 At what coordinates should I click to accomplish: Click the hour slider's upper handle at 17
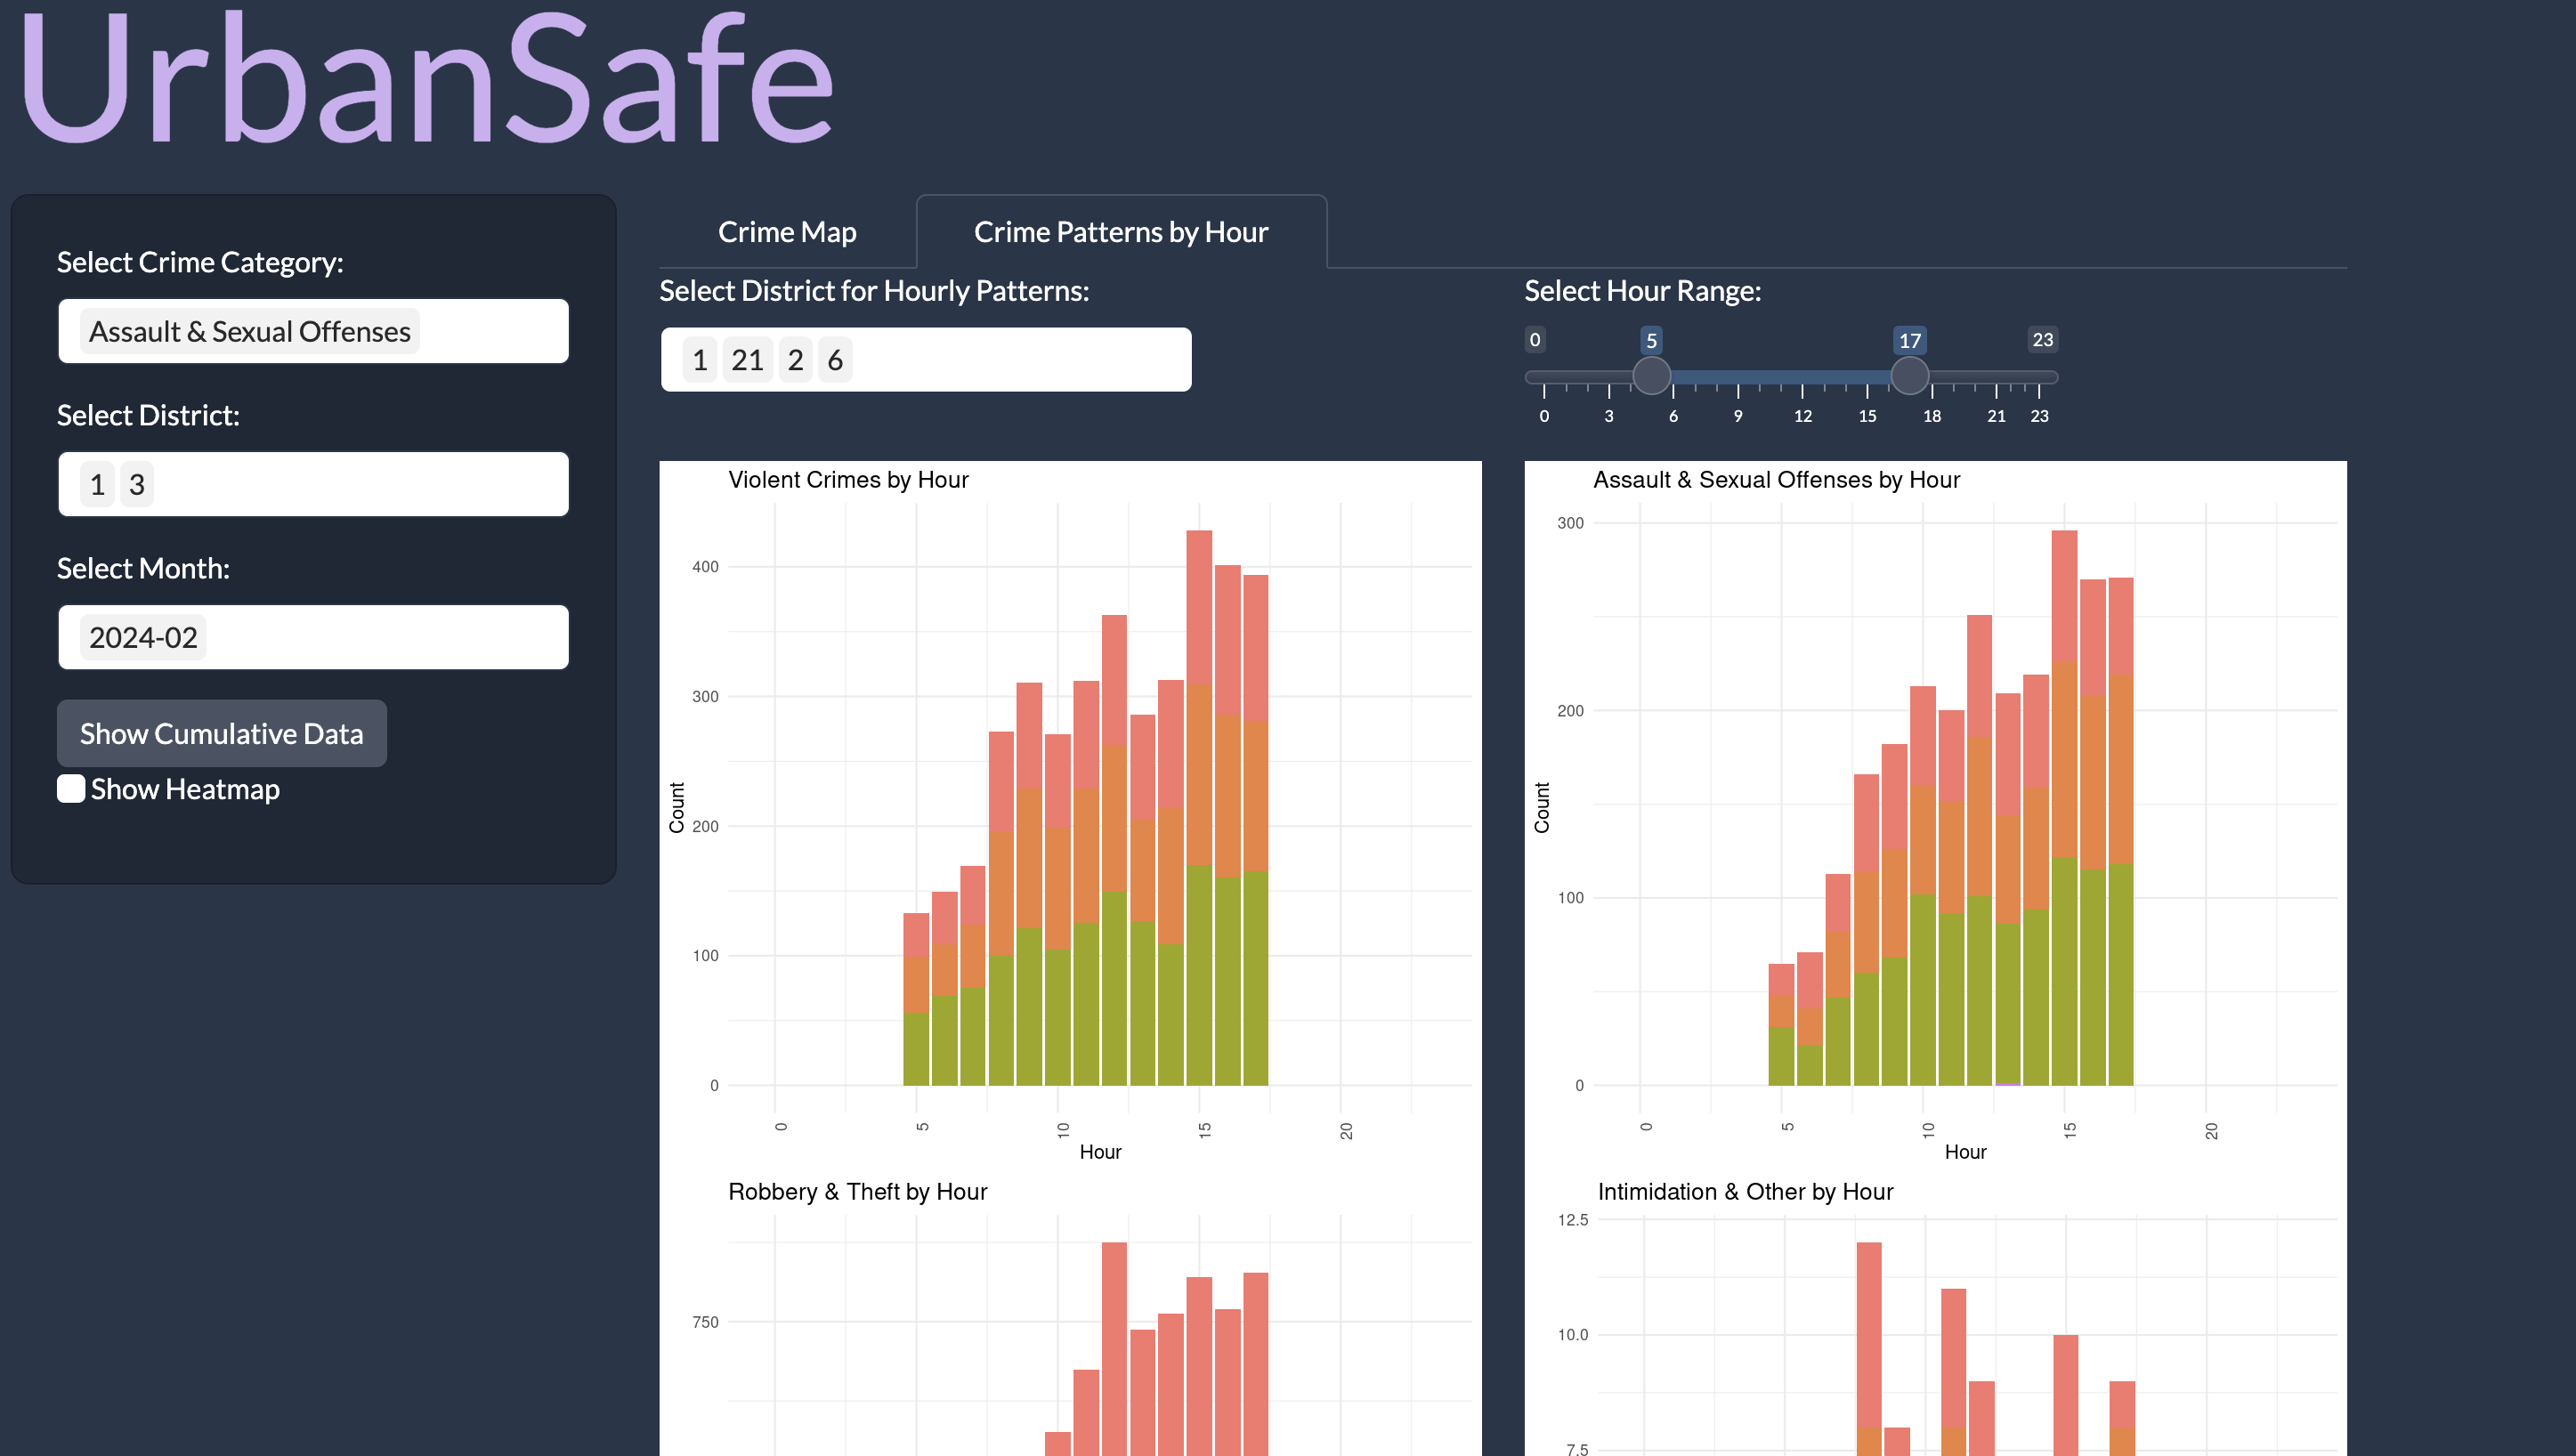pos(1909,376)
